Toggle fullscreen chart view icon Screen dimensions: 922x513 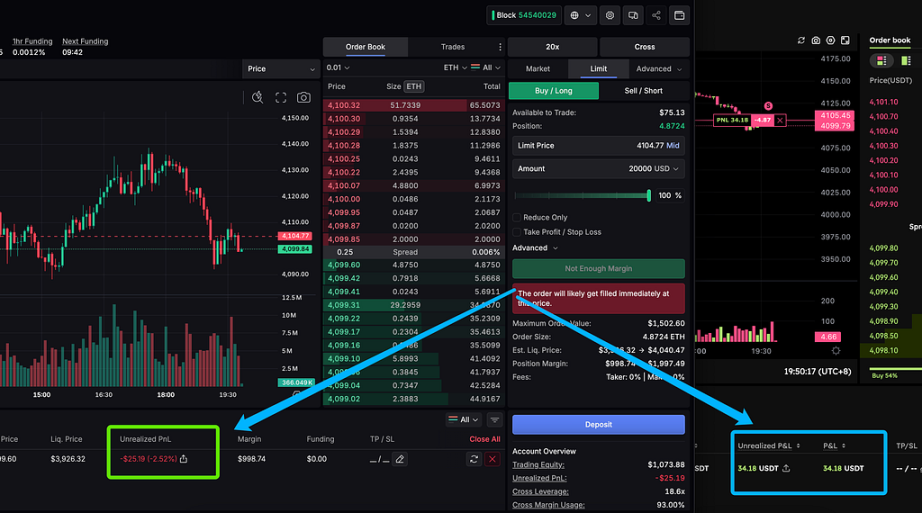point(281,97)
